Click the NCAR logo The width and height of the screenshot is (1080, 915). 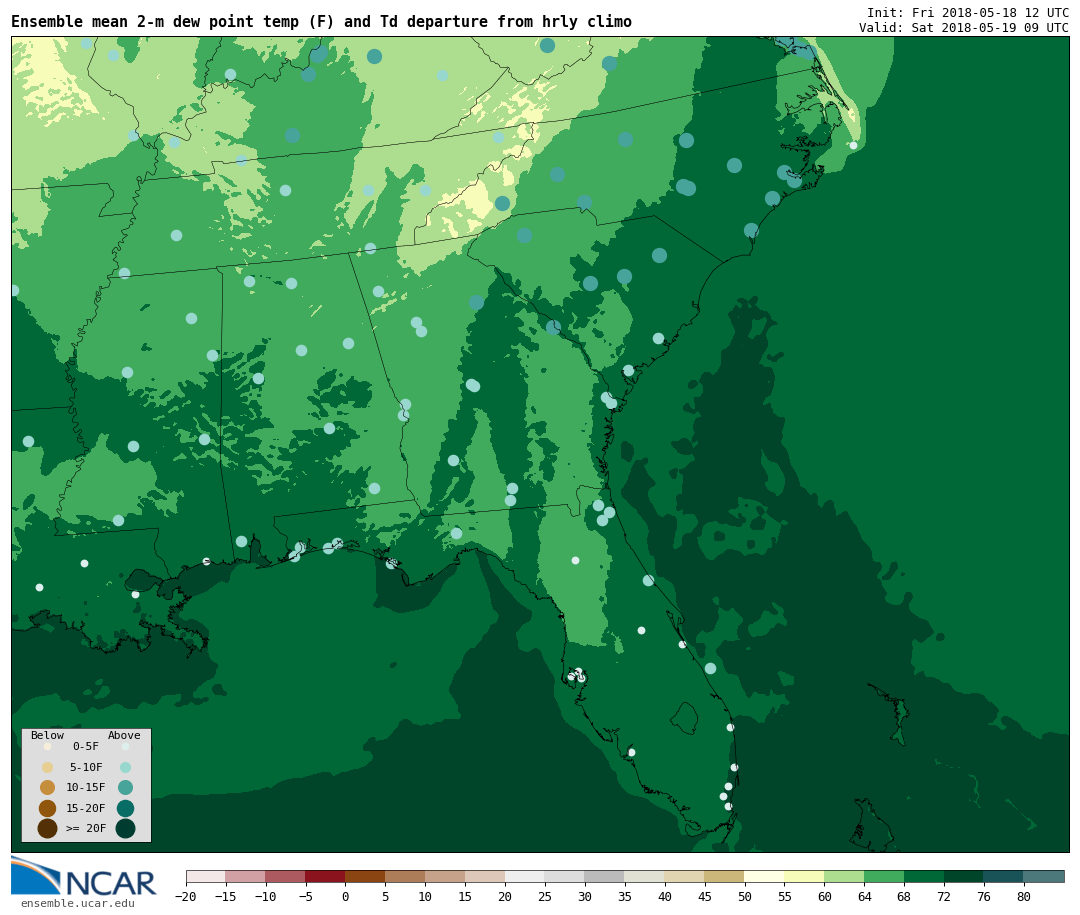tap(83, 876)
